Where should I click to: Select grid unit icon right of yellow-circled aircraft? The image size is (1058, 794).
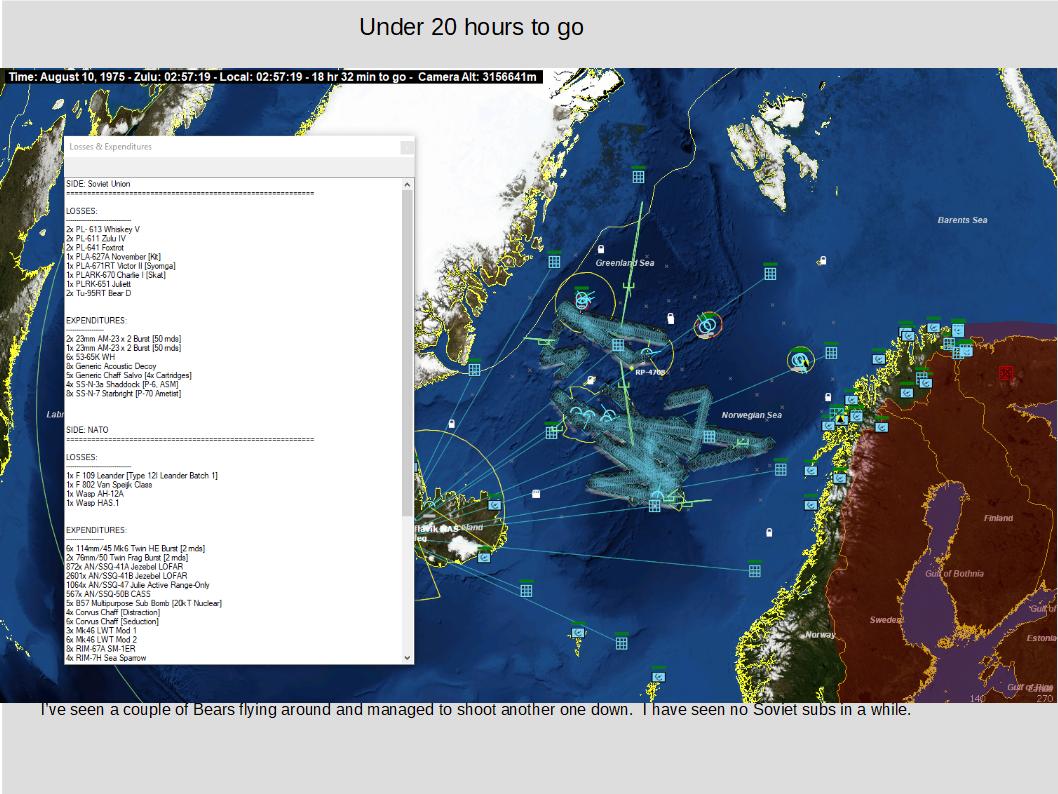coord(831,352)
